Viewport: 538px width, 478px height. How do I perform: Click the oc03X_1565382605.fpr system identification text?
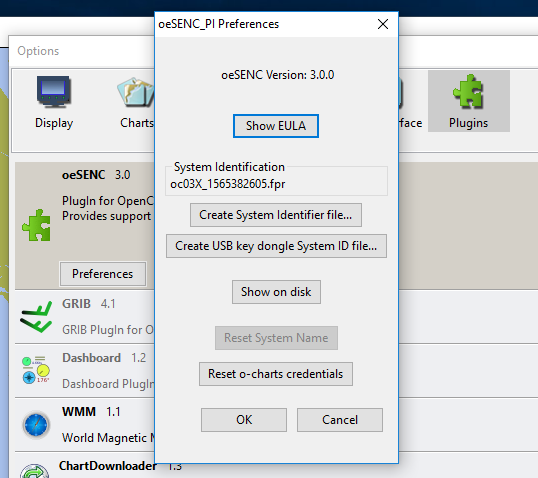228,184
